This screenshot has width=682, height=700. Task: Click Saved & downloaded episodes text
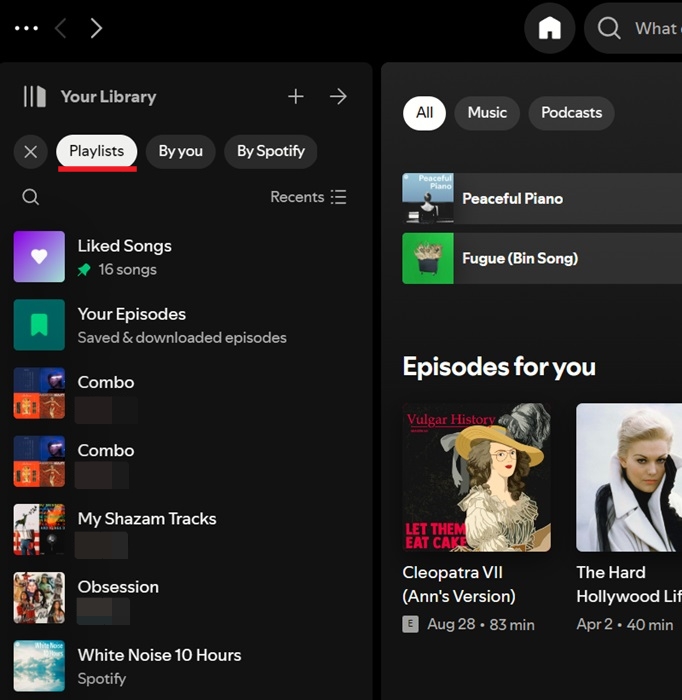[x=182, y=338]
